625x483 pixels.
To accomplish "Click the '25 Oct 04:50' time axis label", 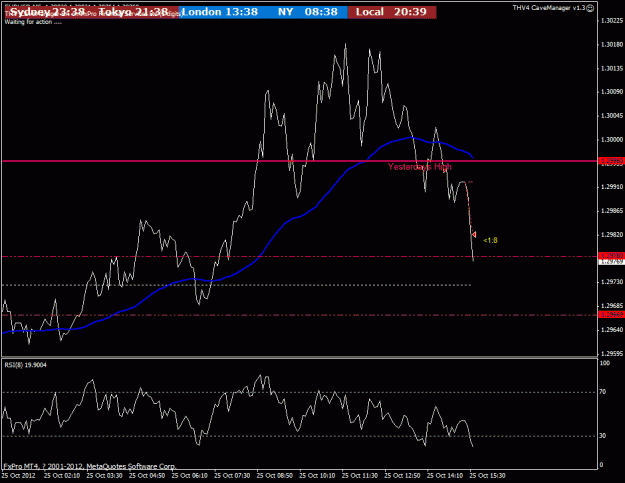I will click(147, 476).
